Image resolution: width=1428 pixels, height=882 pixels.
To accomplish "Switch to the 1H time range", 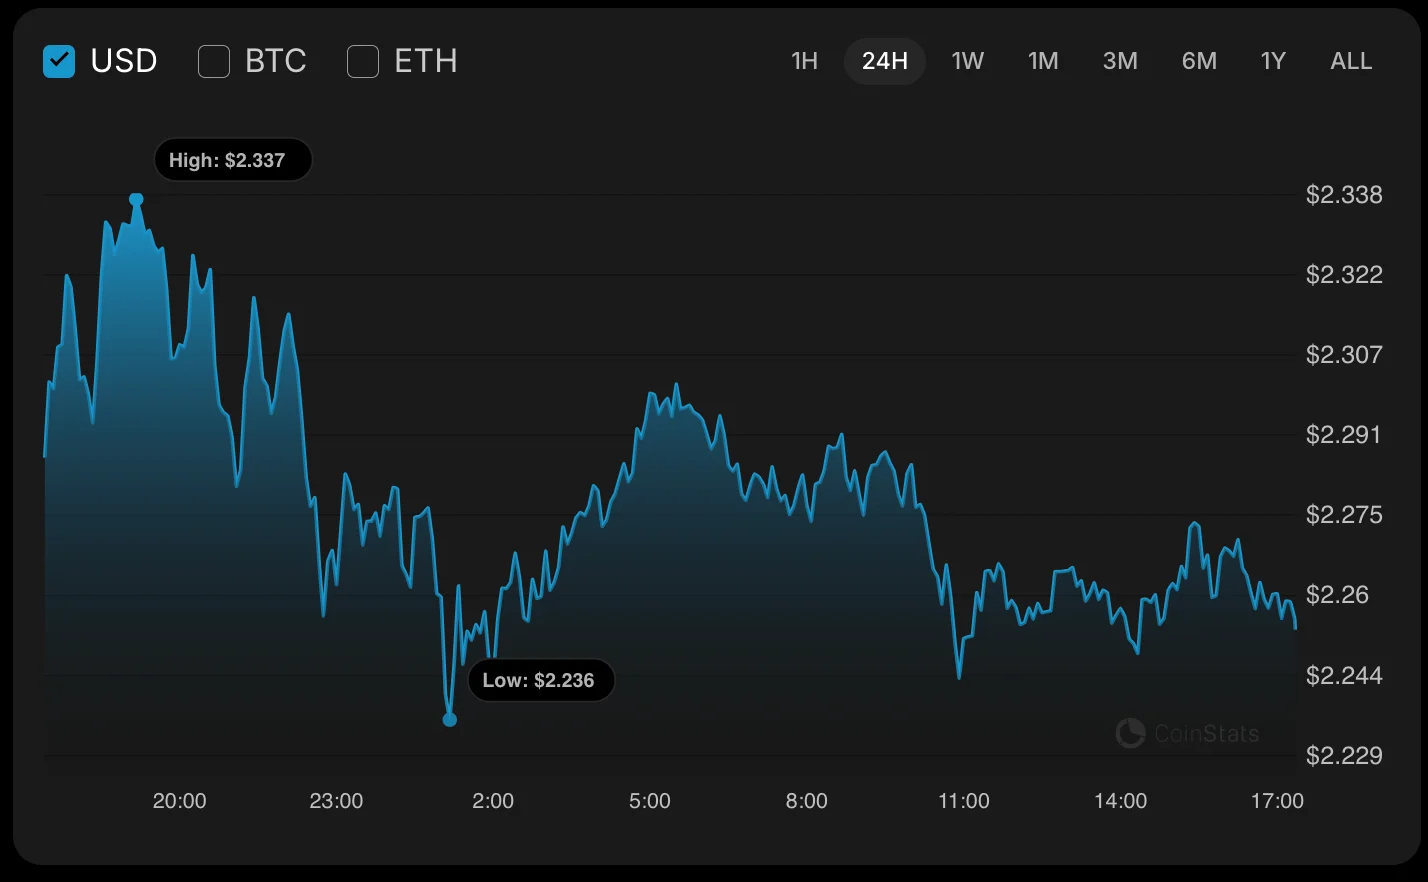I will click(x=804, y=61).
